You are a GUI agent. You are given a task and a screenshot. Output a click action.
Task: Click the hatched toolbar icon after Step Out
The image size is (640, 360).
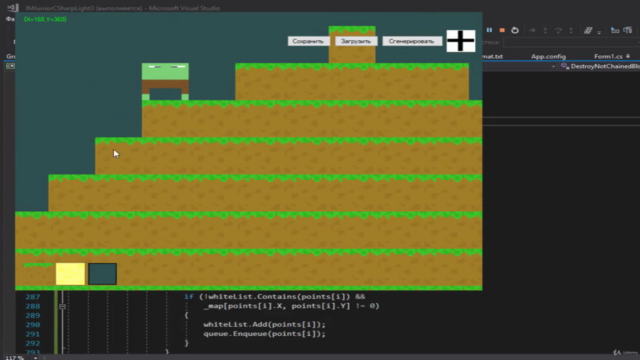[x=588, y=30]
